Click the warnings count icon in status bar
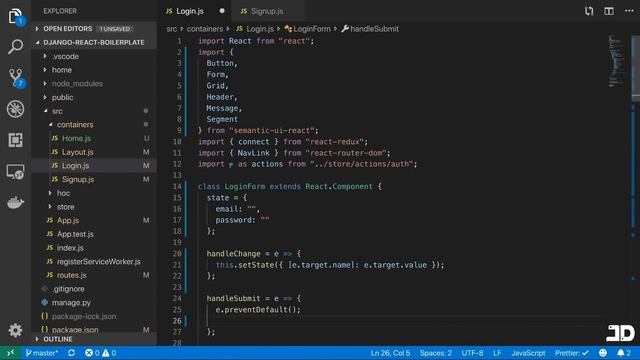This screenshot has height=360, width=640. click(106, 353)
